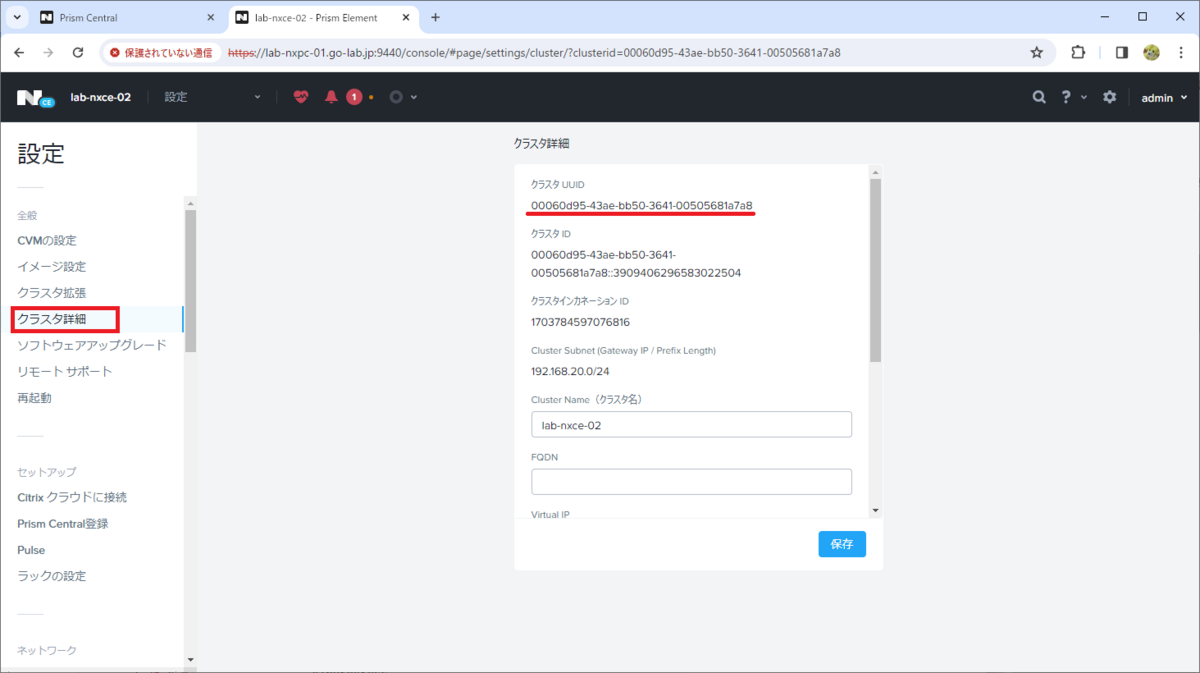Open the alerts bell icon
The width and height of the screenshot is (1200, 673).
pos(331,97)
